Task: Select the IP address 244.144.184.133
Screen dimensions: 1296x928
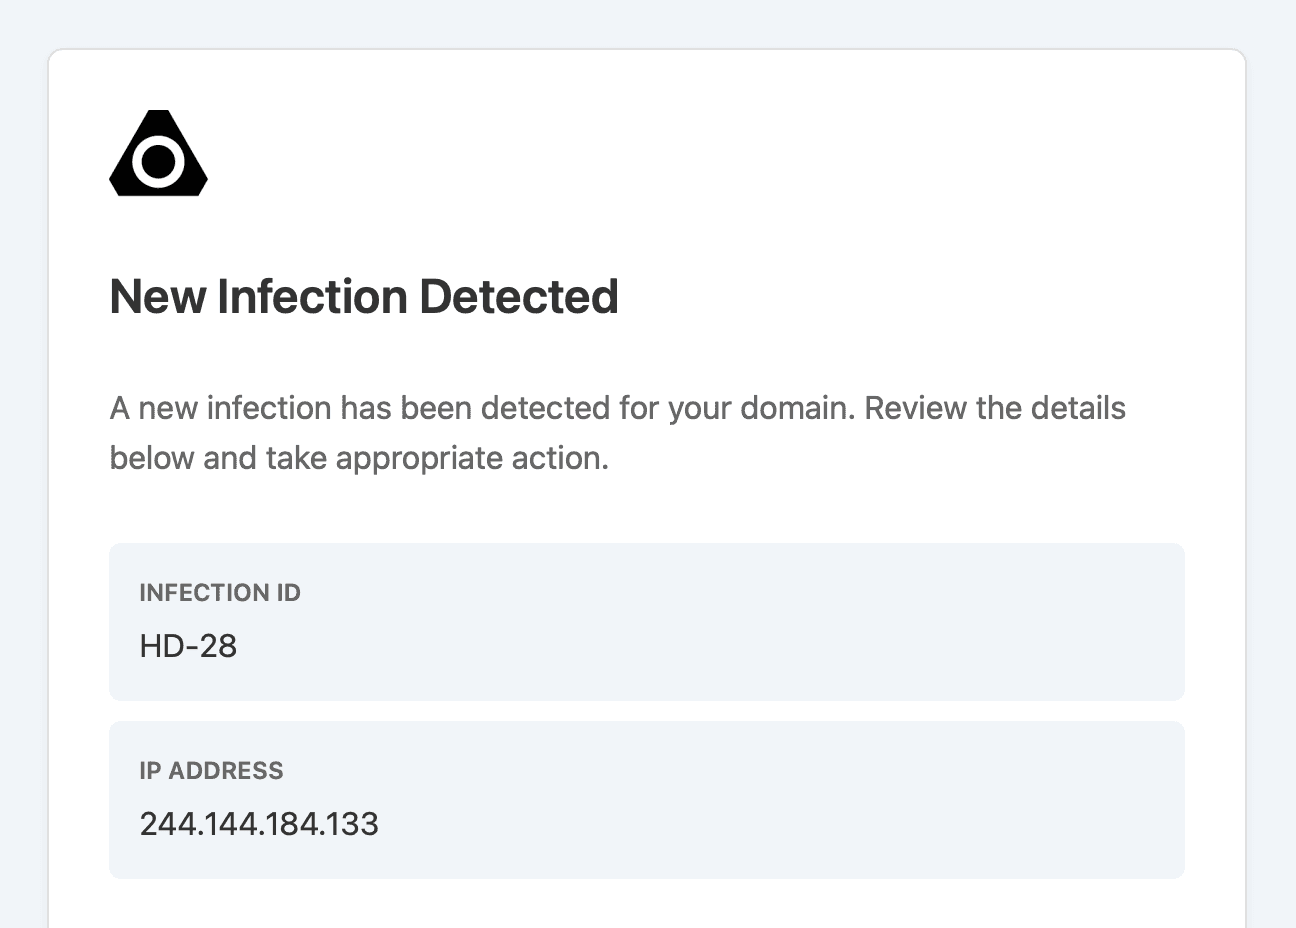Action: pyautogui.click(x=259, y=824)
